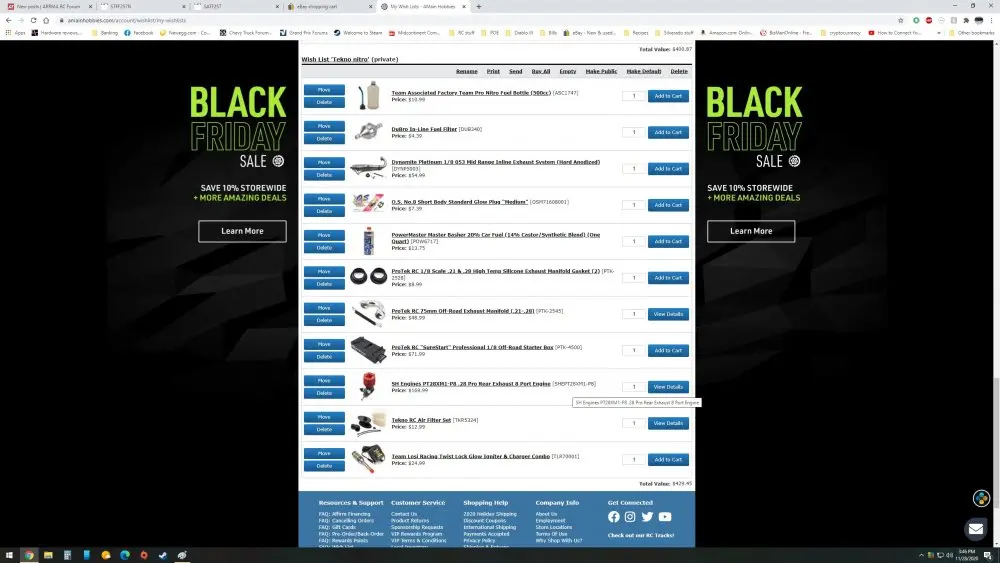Click the round colorful assistant icon above mail widget
The image size is (1000, 563).
(x=981, y=498)
